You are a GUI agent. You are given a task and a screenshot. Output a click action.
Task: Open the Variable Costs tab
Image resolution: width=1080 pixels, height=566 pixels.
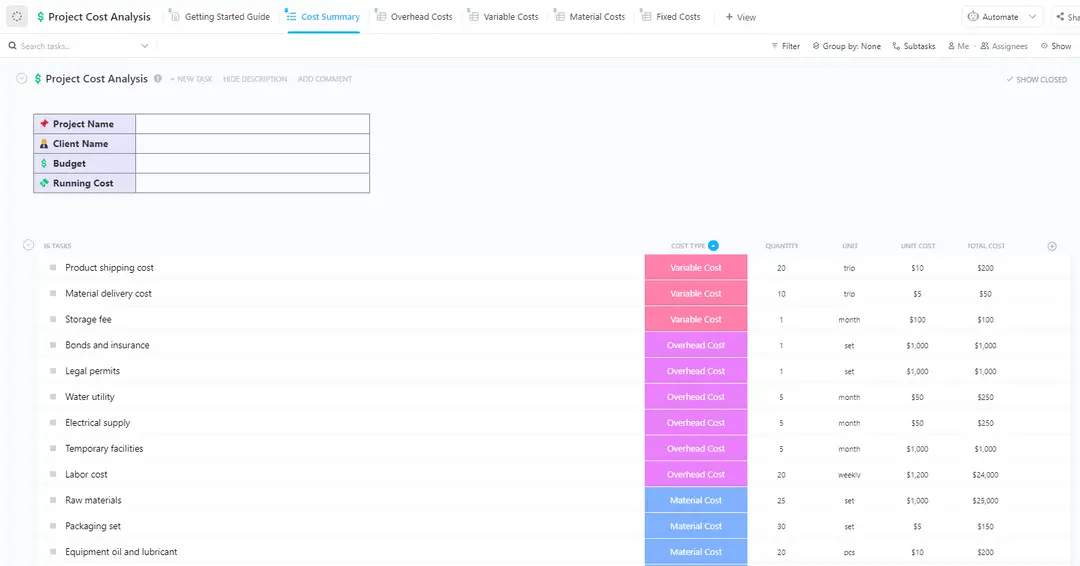click(503, 17)
